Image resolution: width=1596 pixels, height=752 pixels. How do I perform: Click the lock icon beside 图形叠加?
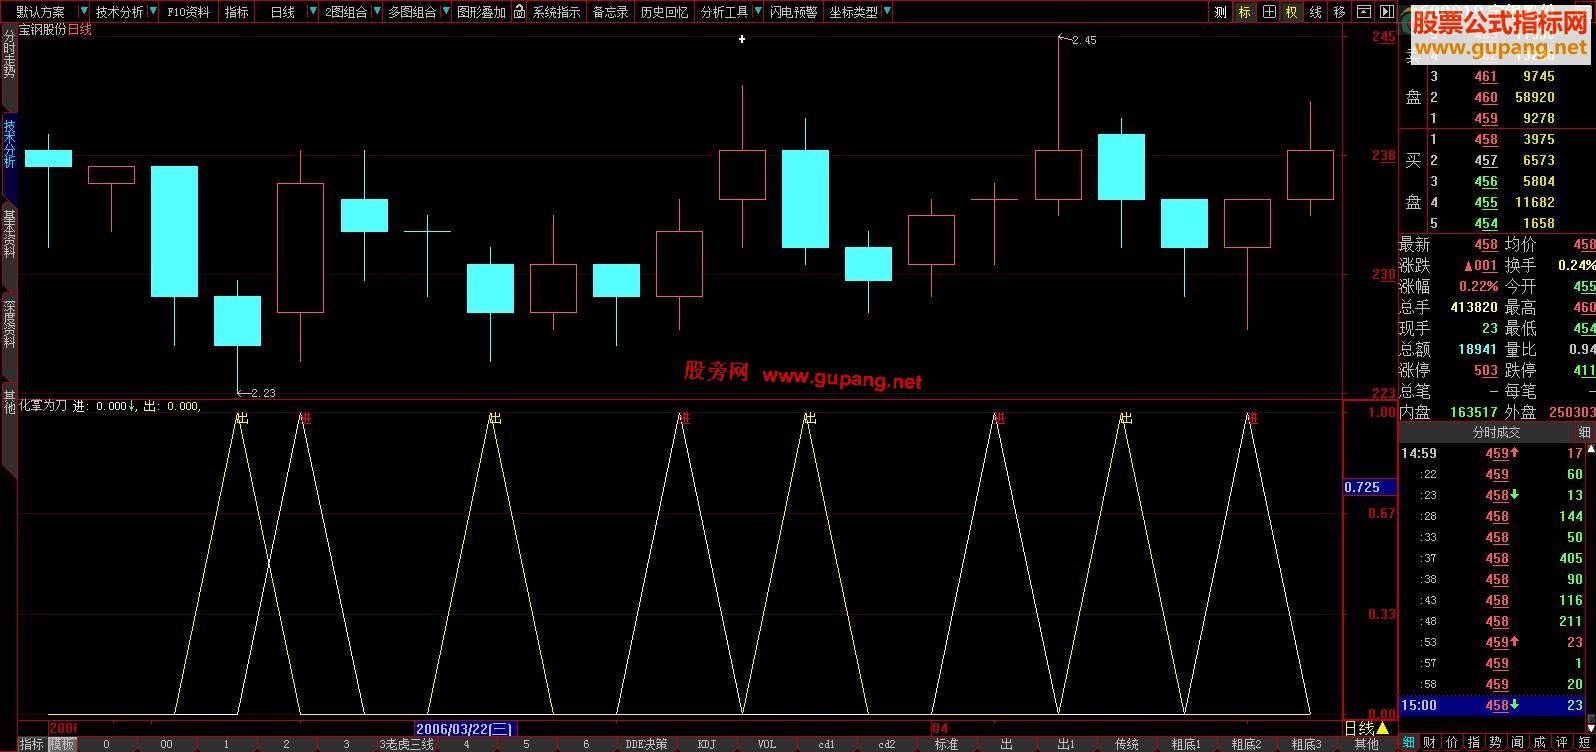pos(519,12)
